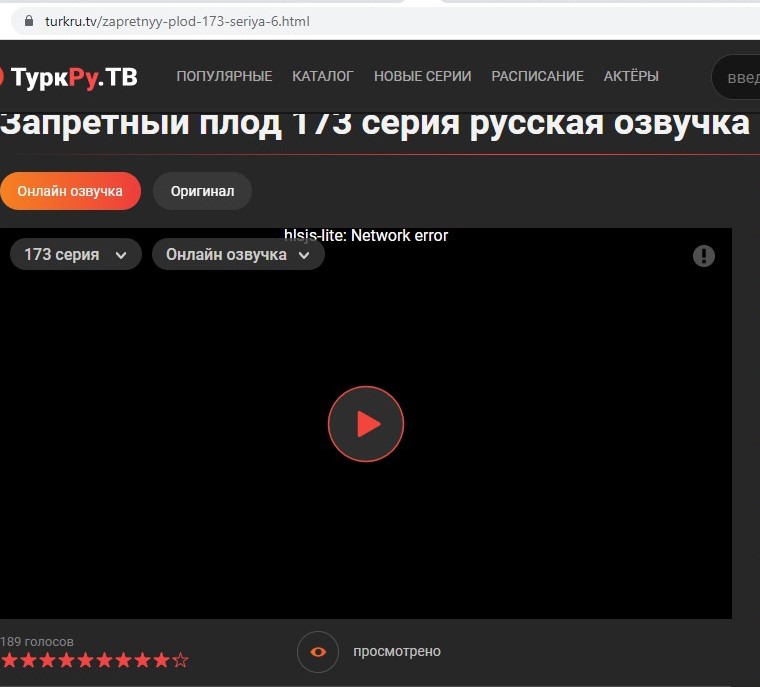Select the orange Онлайн озвучка toggle button
Viewport: 760px width, 687px height.
click(x=70, y=191)
